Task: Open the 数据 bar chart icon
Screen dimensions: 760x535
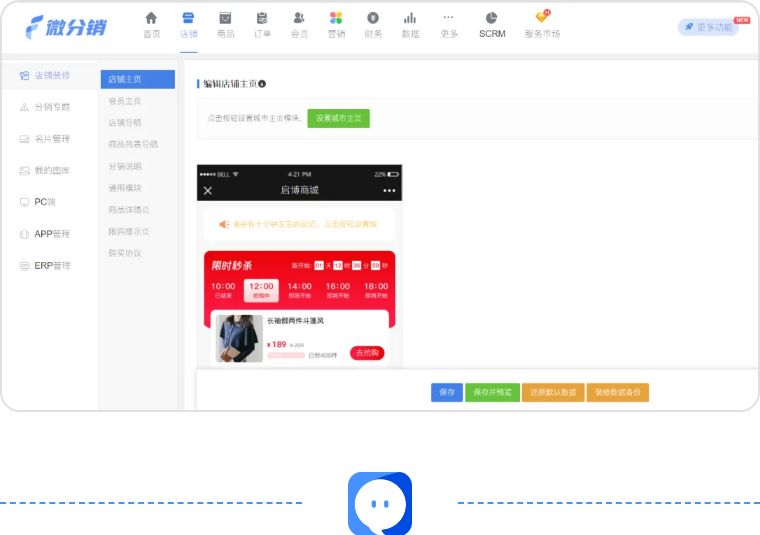Action: click(410, 18)
